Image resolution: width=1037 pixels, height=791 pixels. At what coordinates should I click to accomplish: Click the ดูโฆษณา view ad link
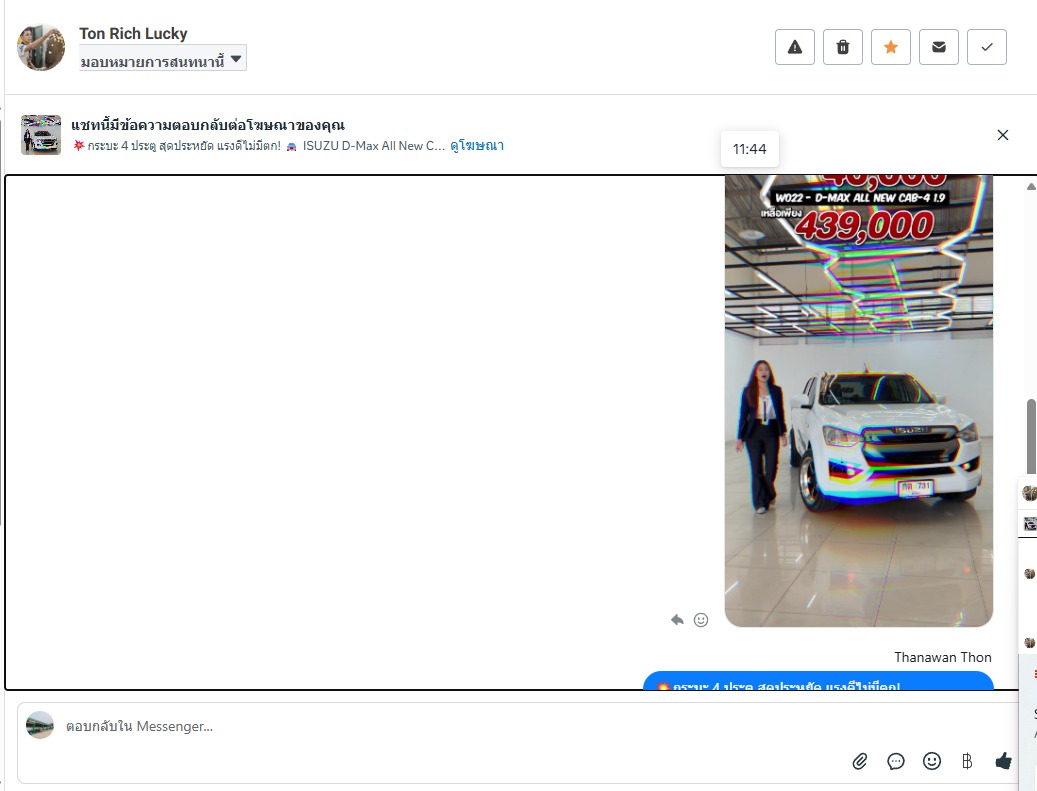[x=477, y=146]
